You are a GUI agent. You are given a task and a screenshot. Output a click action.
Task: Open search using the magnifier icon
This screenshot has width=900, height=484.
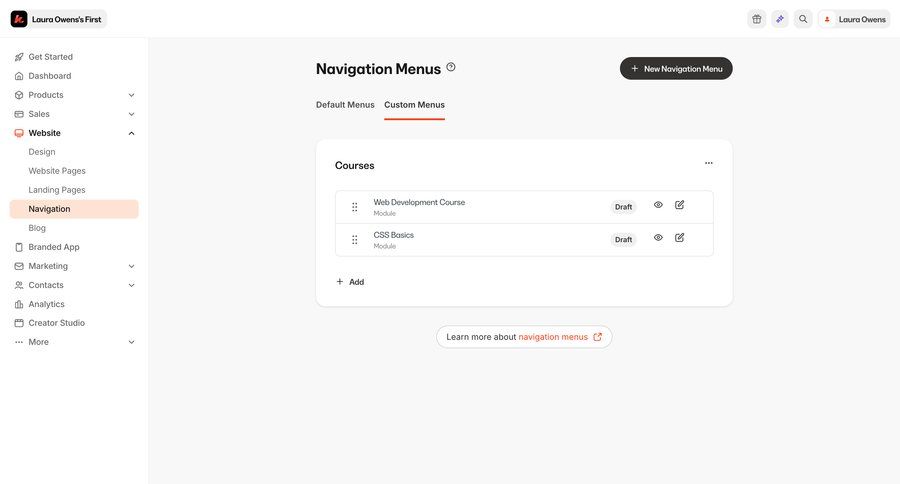click(803, 19)
